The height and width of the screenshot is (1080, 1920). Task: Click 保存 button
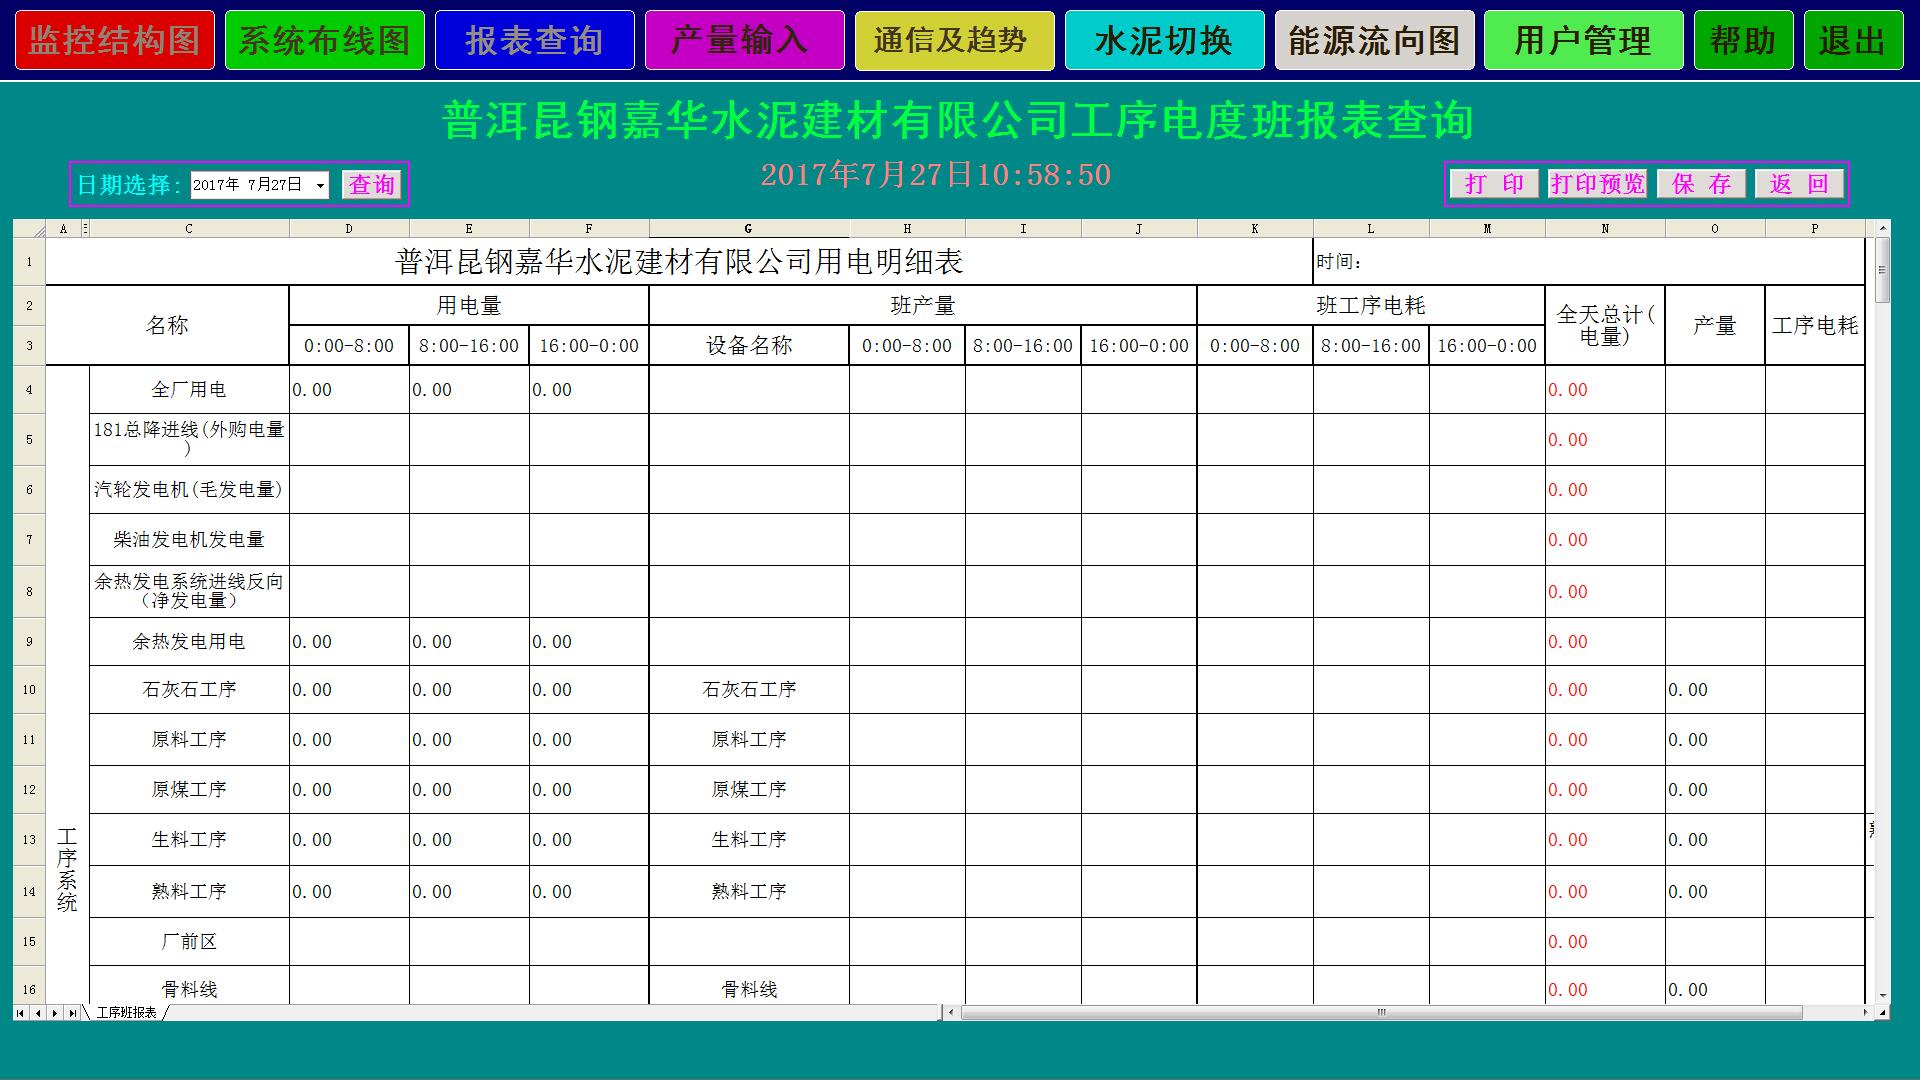tap(1701, 184)
